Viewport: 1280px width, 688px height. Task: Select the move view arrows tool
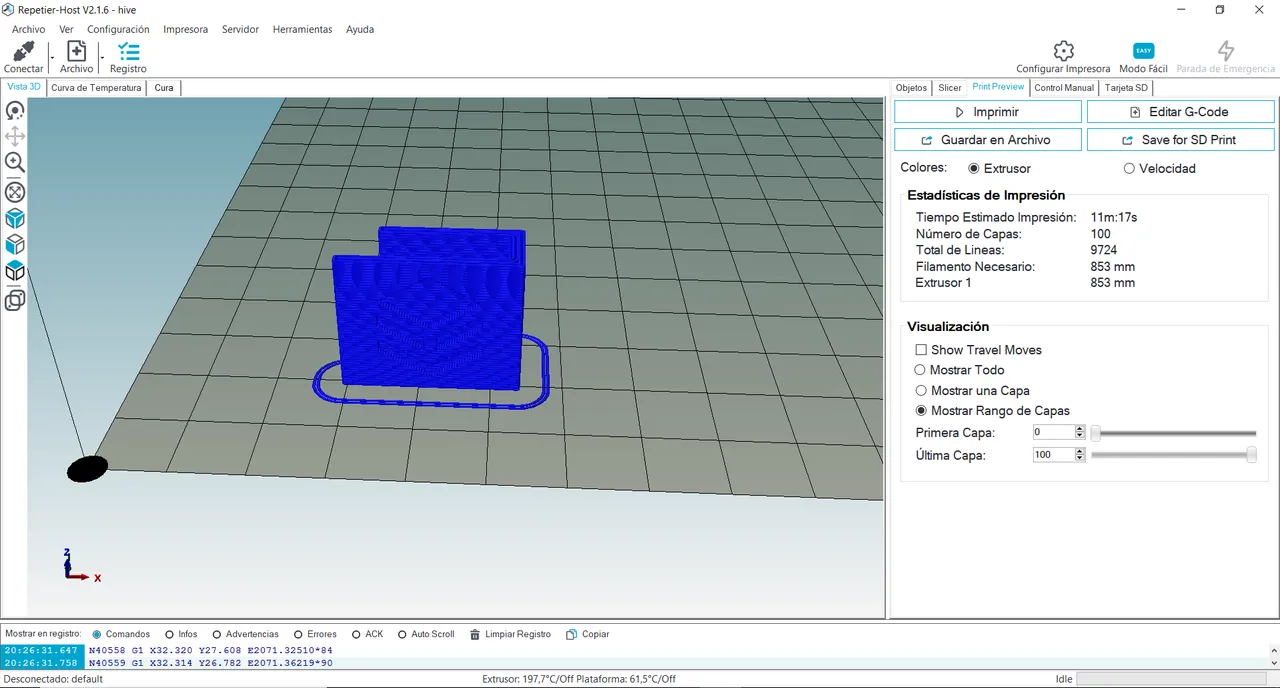tap(15, 136)
